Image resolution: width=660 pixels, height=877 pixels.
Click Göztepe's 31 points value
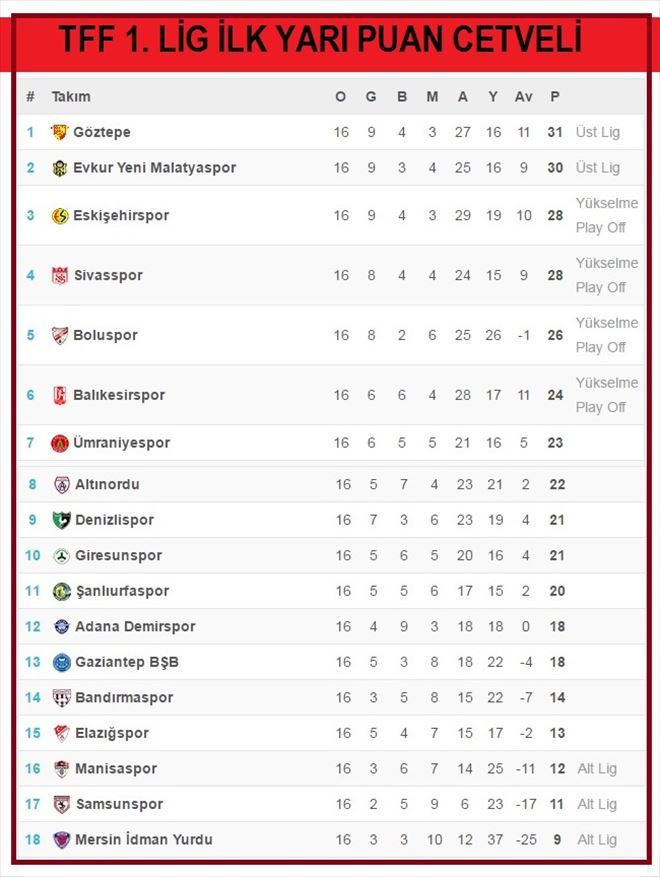coord(555,132)
